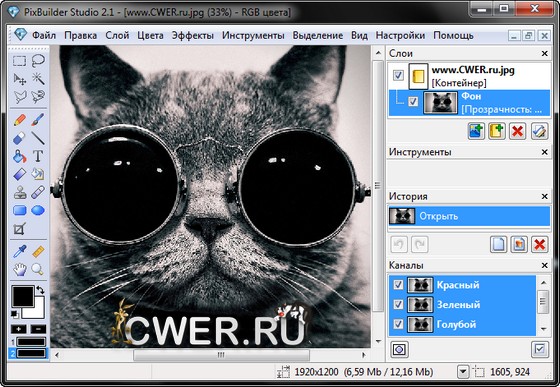Click the new document from history icon
The width and height of the screenshot is (560, 387).
[x=498, y=245]
